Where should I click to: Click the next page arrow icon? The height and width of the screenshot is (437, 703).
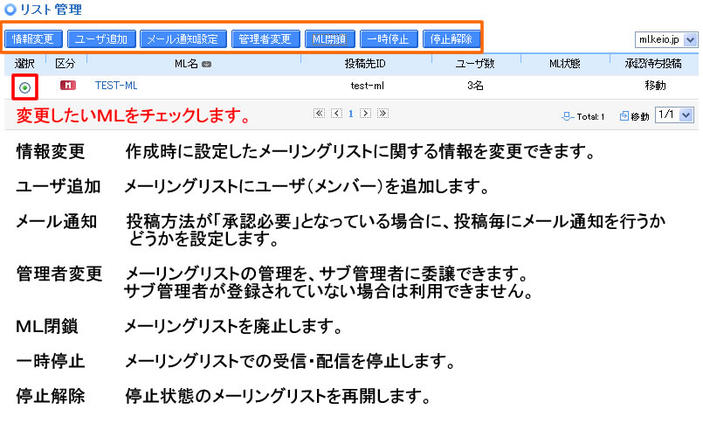click(x=366, y=113)
